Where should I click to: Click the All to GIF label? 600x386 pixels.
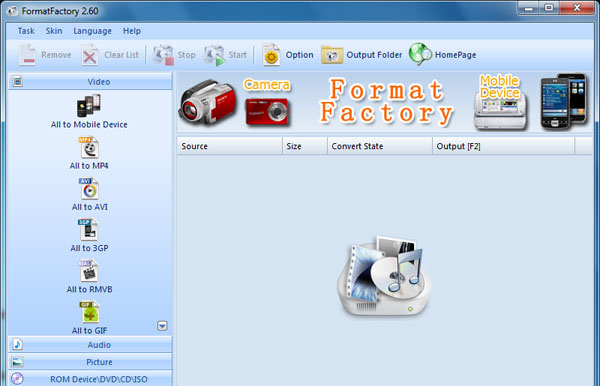[x=90, y=331]
